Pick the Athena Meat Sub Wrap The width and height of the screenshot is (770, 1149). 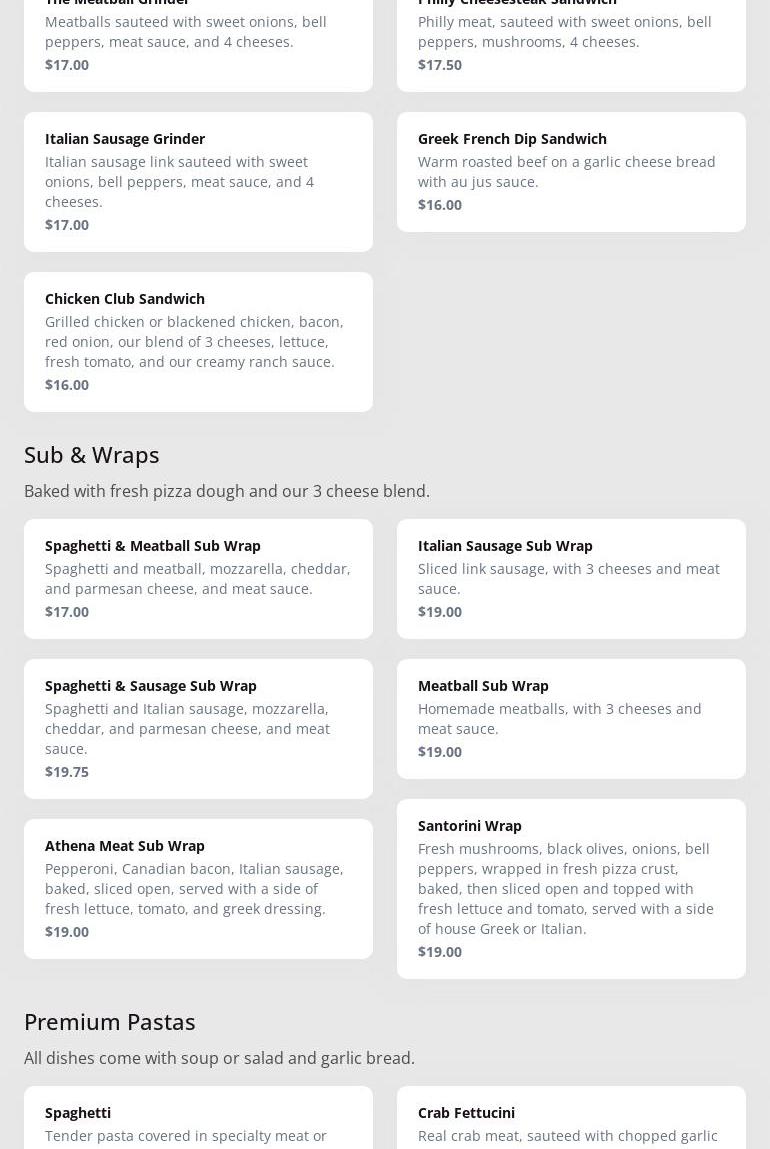tap(198, 888)
